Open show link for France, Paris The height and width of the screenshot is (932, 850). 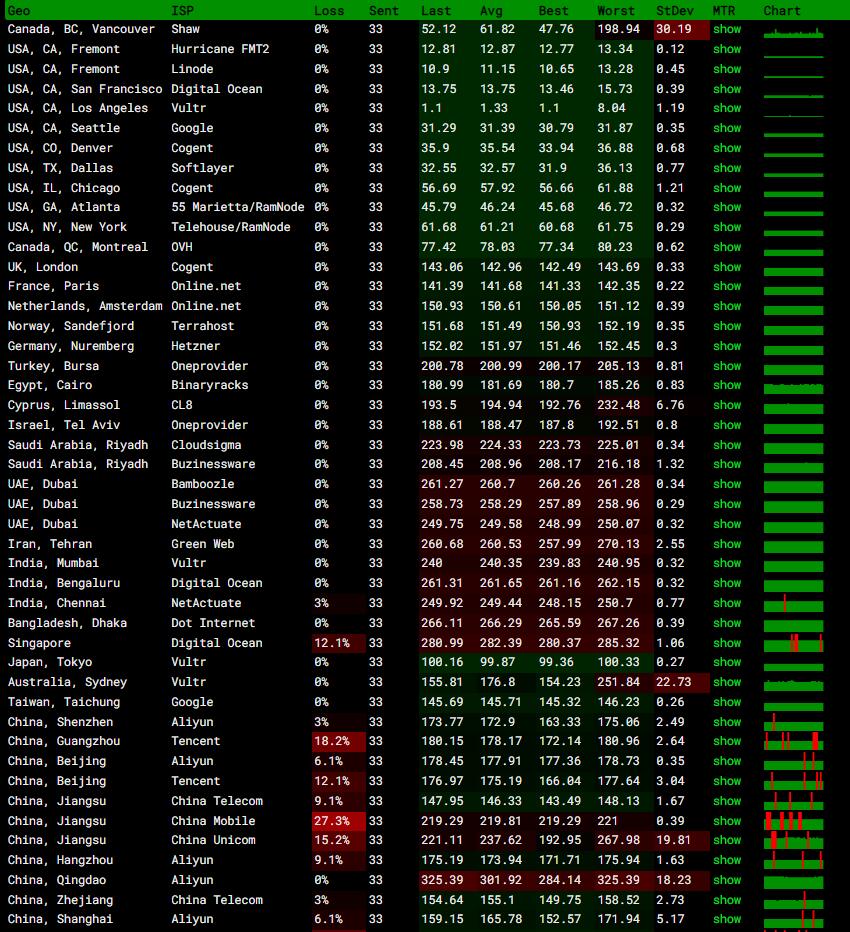[x=727, y=286]
